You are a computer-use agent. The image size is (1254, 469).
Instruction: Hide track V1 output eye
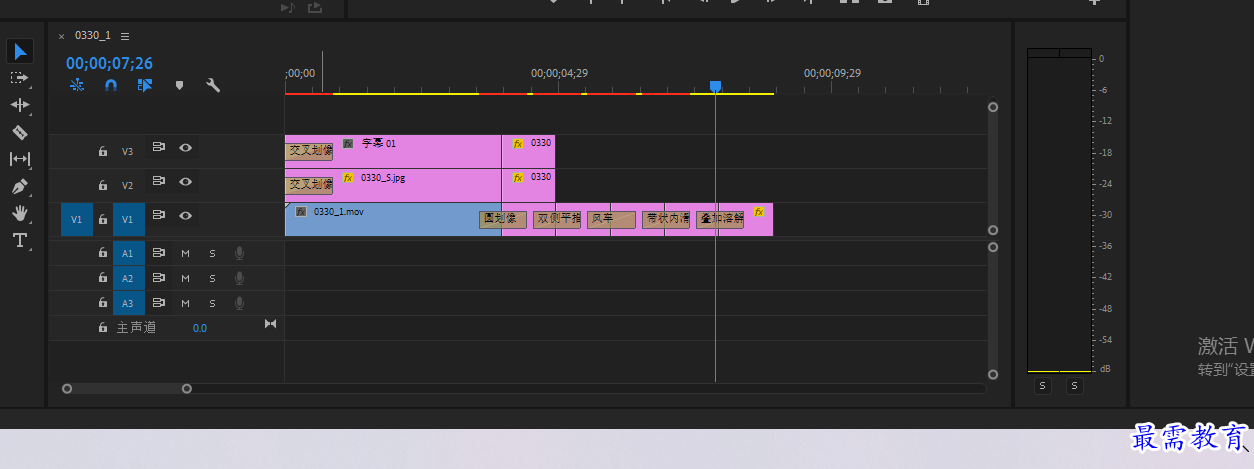(185, 215)
